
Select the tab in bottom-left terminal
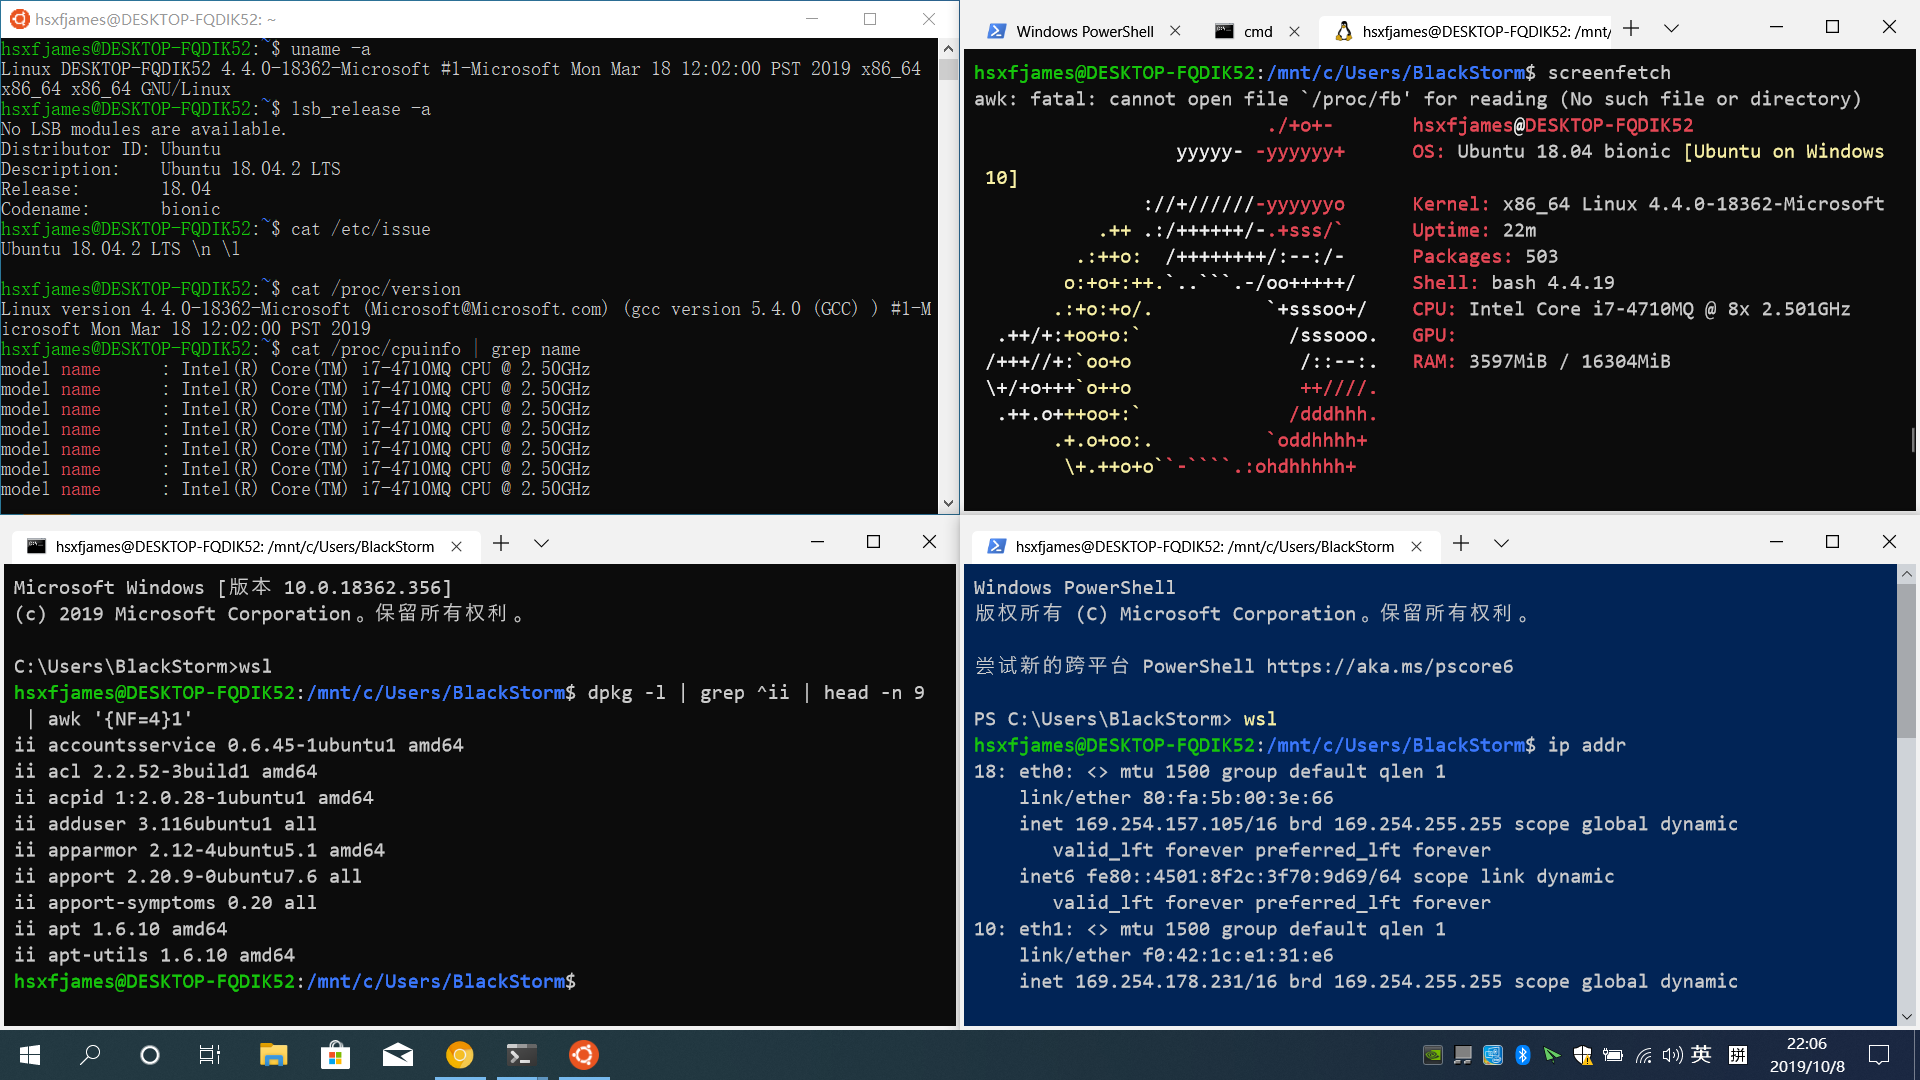(x=244, y=546)
